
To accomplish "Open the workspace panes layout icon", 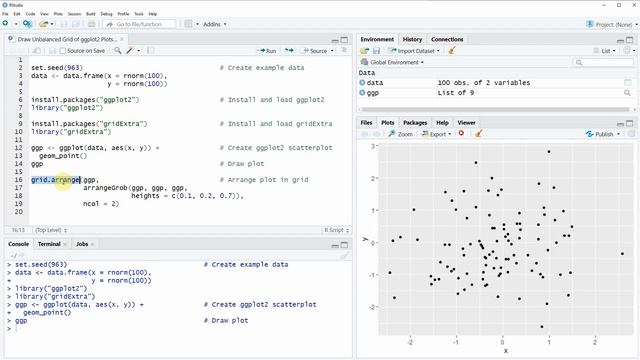I will point(188,24).
